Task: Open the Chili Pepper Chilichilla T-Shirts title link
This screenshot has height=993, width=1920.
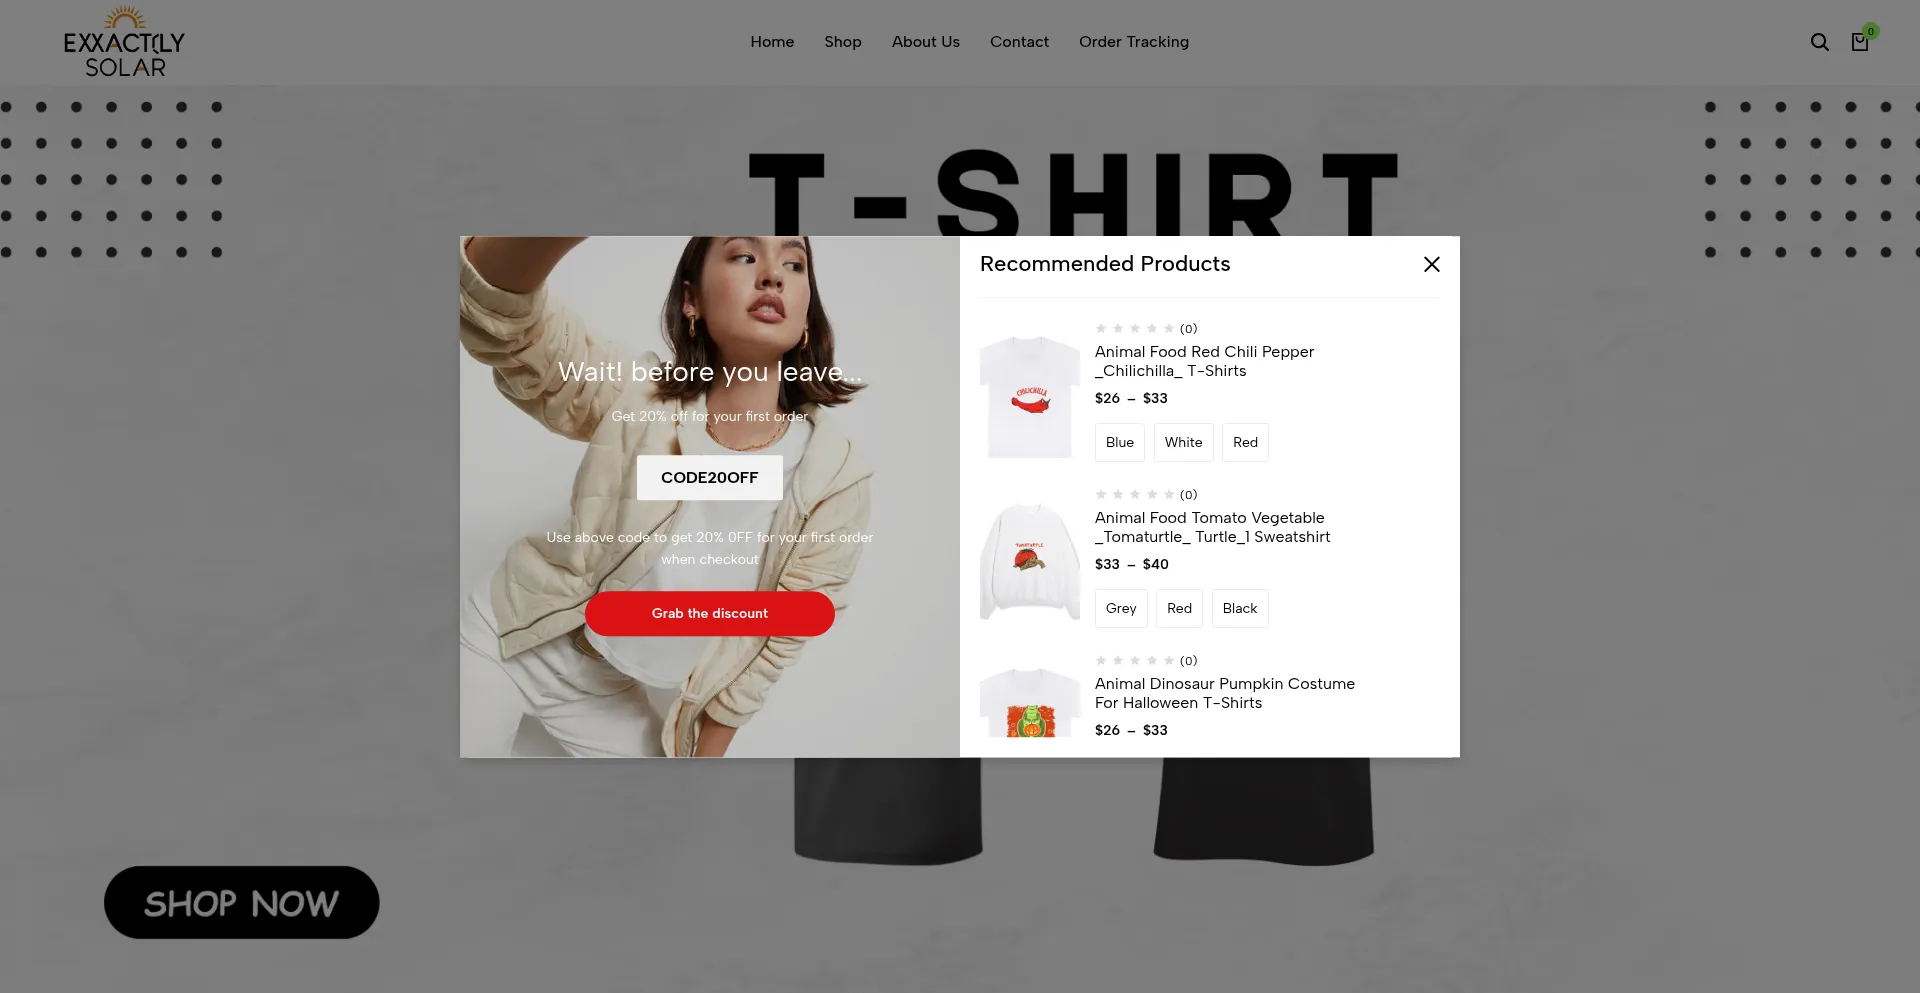Action: point(1204,361)
